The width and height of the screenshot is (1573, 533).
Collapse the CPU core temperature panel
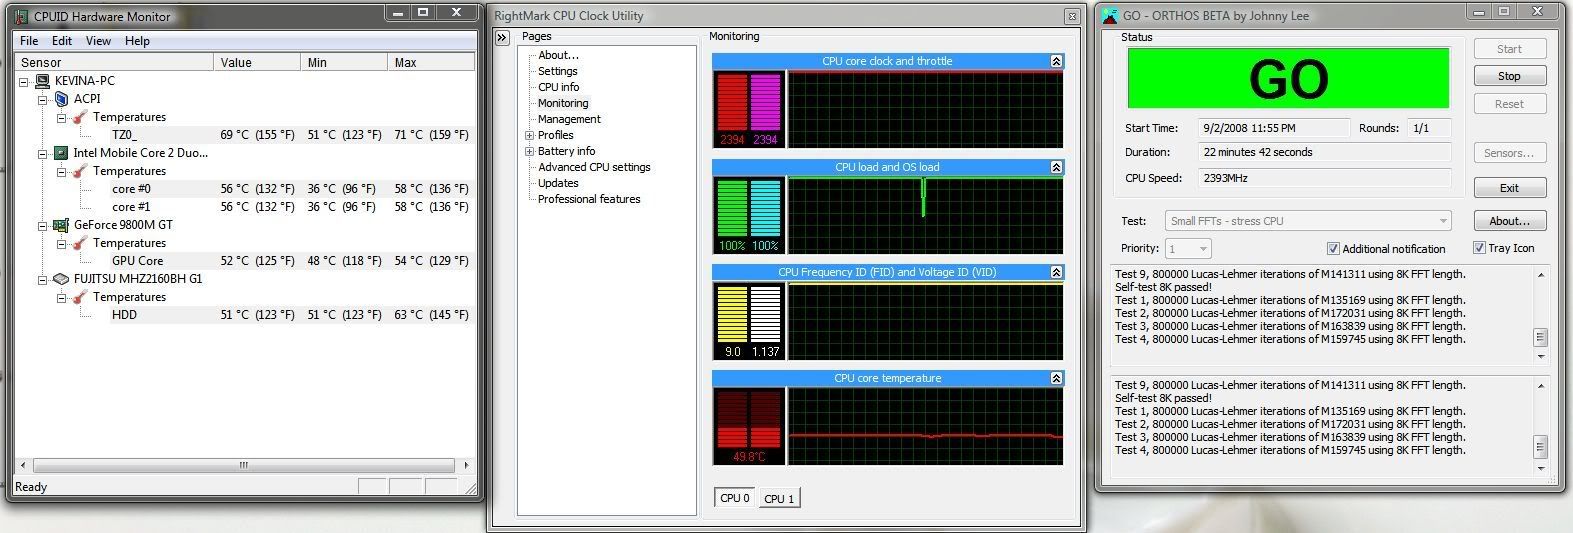pos(1056,378)
